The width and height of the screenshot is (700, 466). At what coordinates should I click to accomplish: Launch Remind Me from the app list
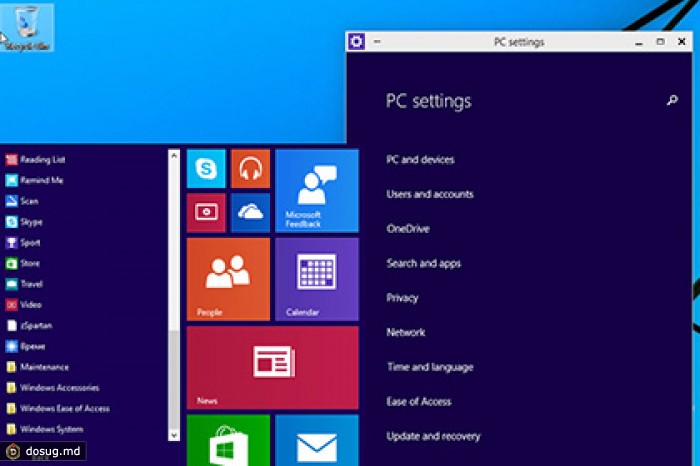coord(34,180)
